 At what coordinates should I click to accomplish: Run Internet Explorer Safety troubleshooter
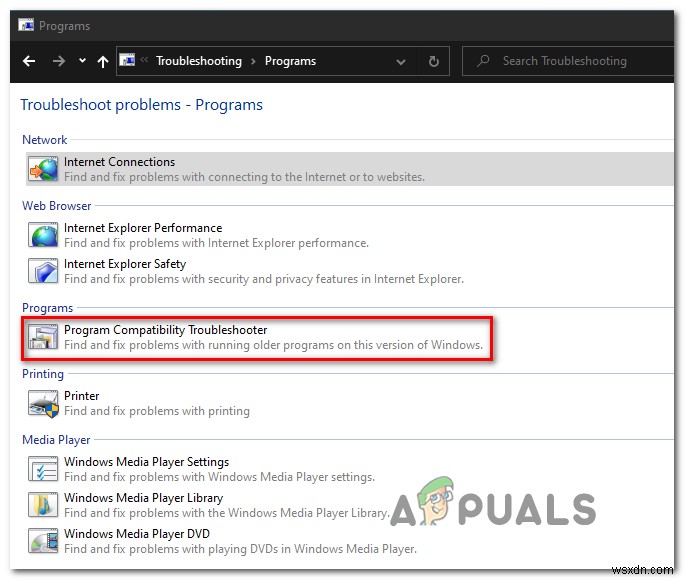click(x=125, y=264)
